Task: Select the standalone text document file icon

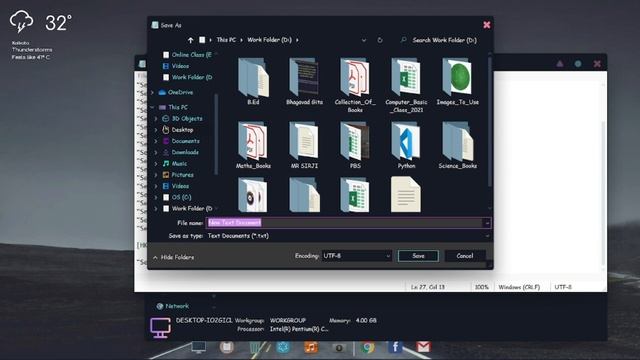Action: [x=405, y=195]
